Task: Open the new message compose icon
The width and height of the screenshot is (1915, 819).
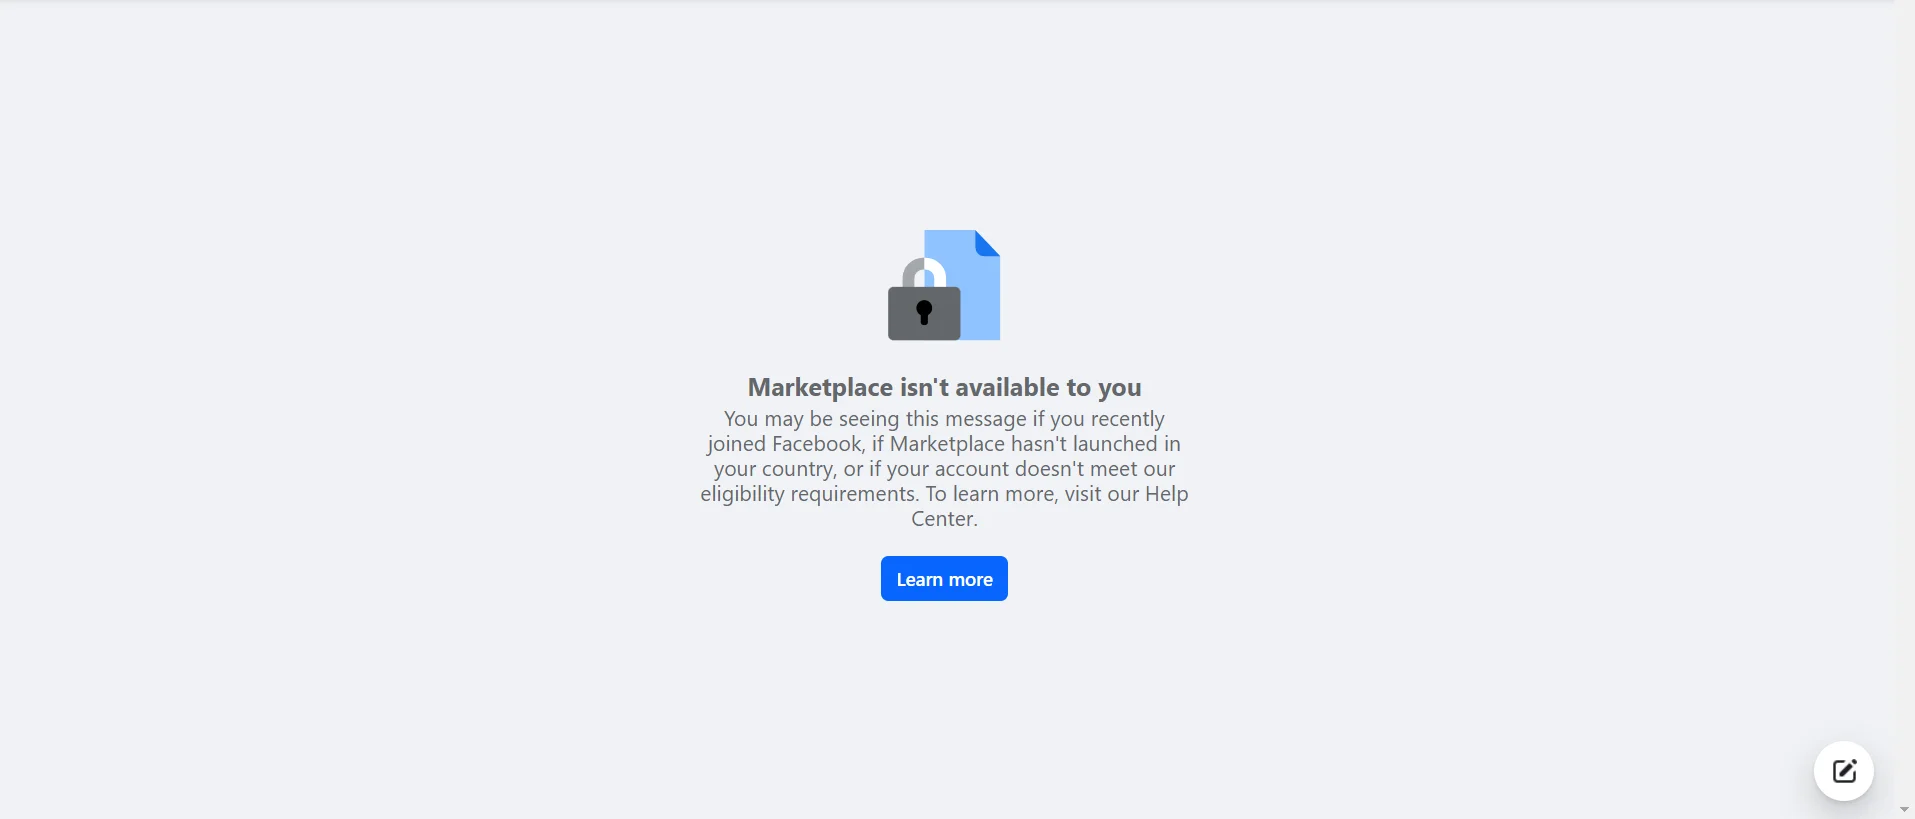Action: (1844, 771)
